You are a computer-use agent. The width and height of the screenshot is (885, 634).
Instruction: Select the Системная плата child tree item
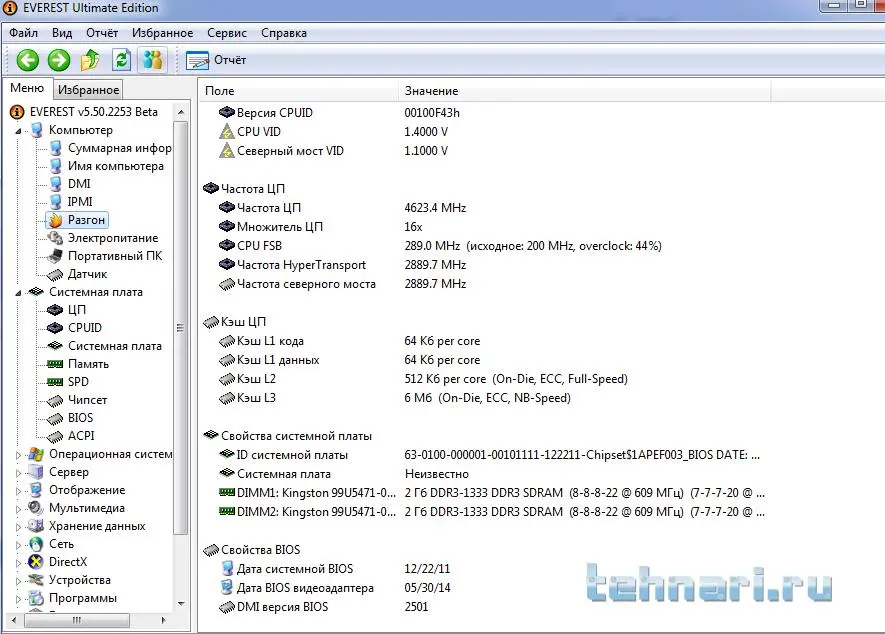point(105,346)
